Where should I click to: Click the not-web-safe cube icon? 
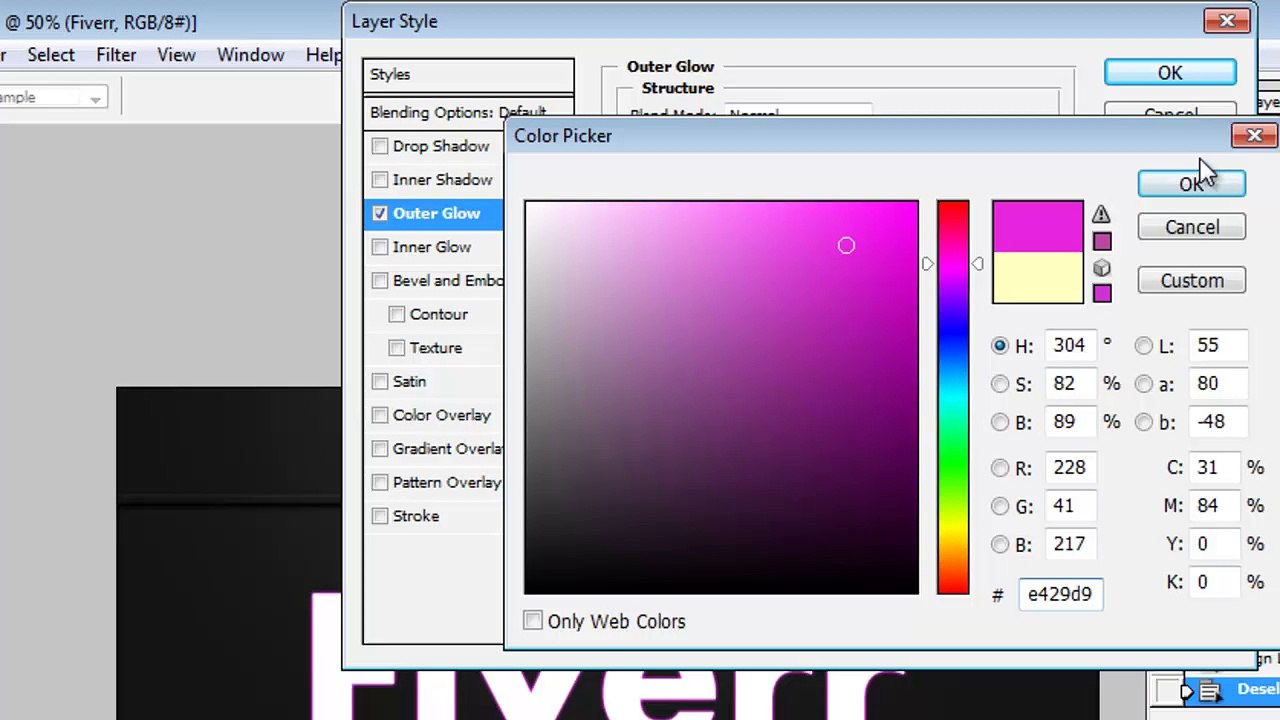click(x=1101, y=268)
